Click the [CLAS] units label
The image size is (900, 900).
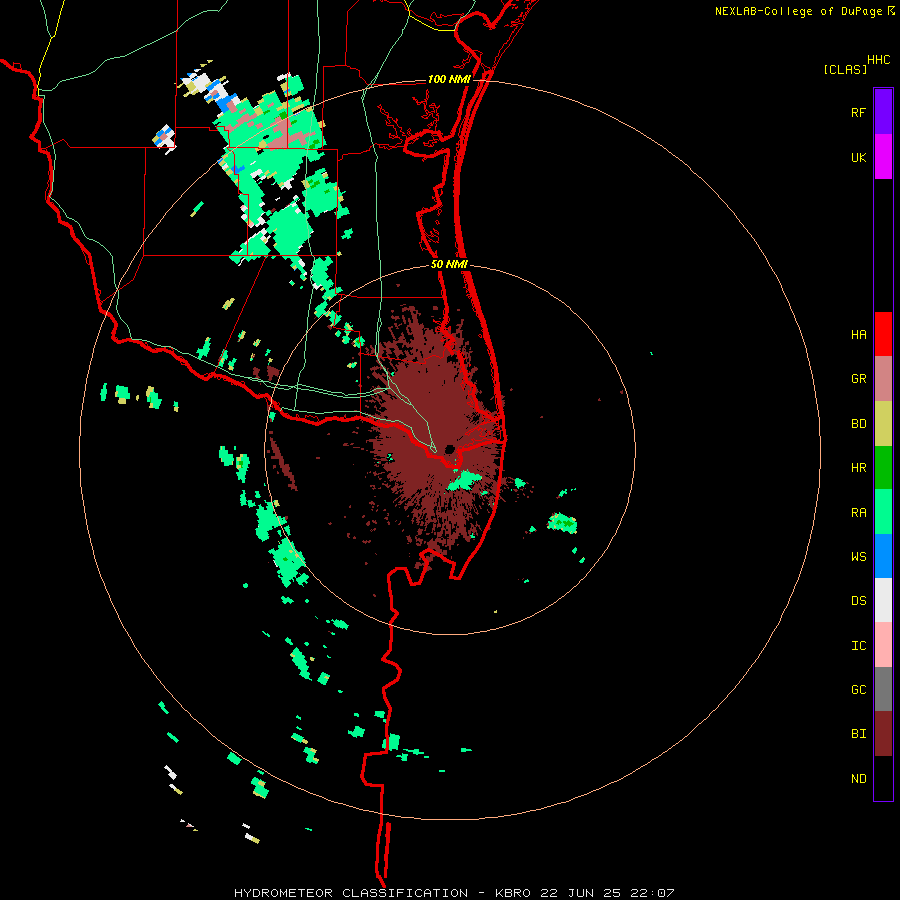pyautogui.click(x=845, y=70)
